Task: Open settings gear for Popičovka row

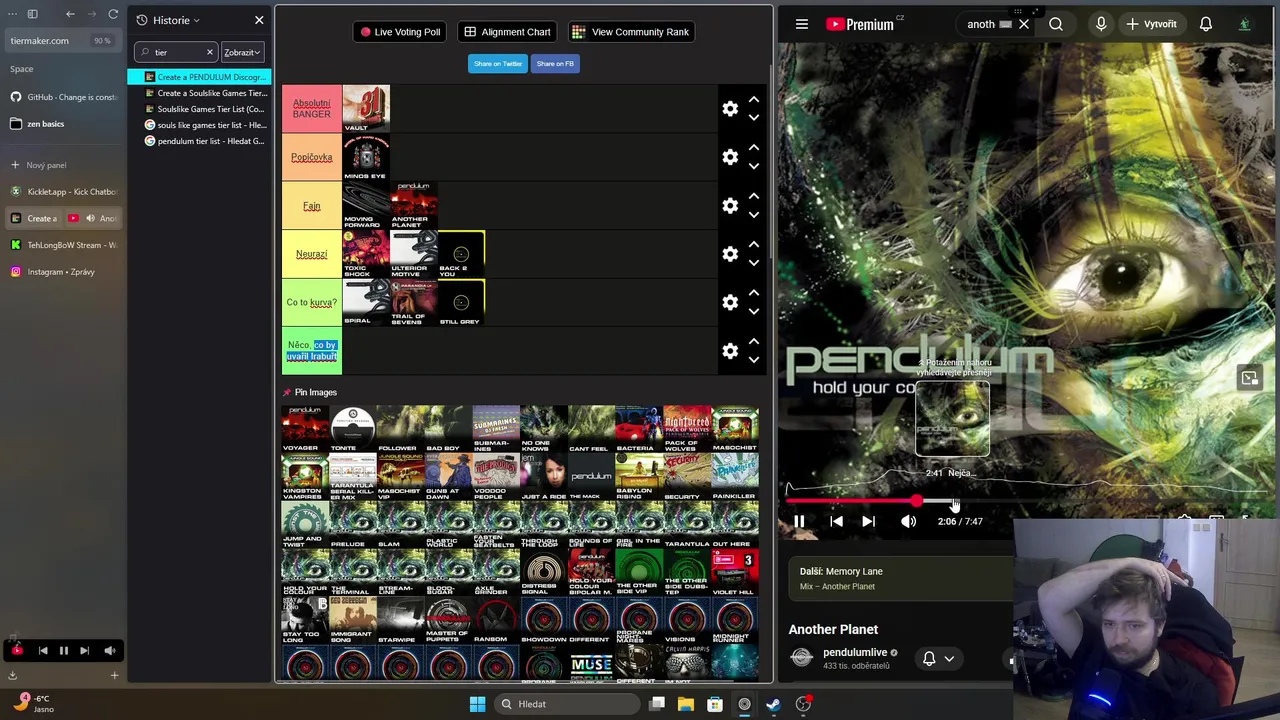Action: point(730,157)
